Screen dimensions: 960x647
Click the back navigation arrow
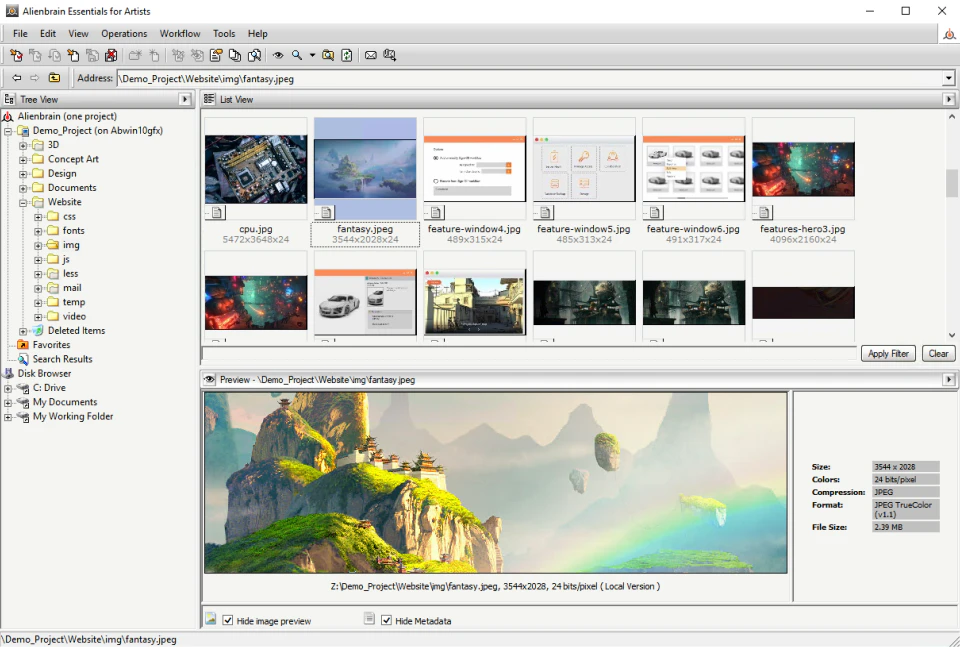(x=16, y=77)
